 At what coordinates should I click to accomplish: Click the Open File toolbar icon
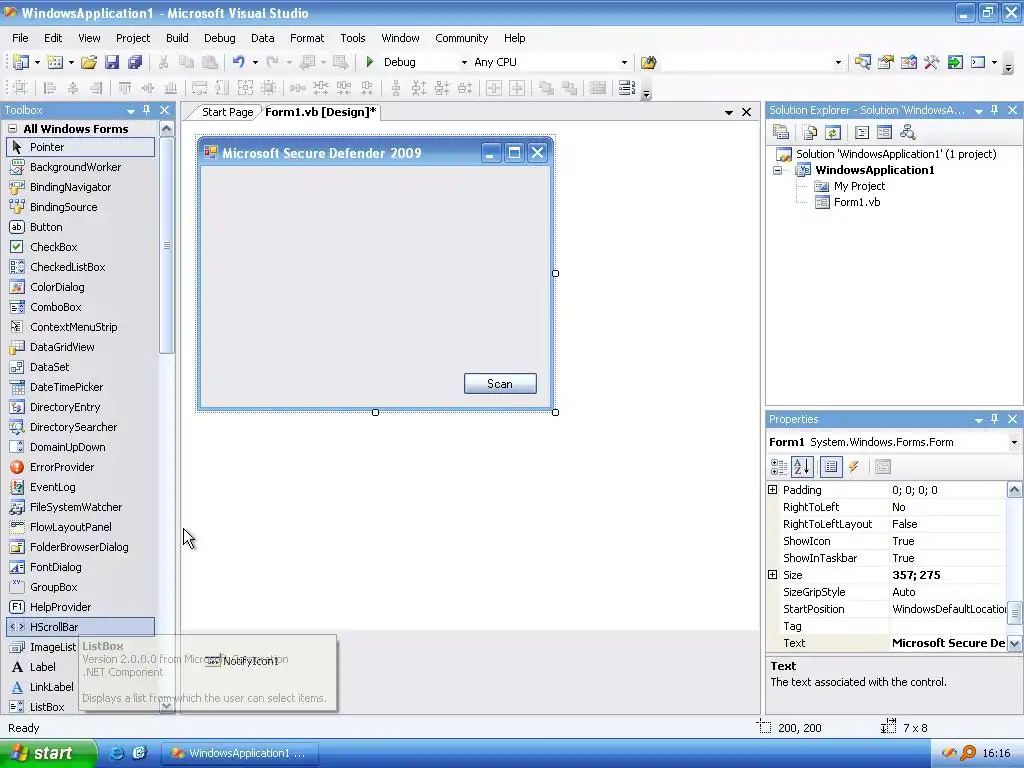89,62
